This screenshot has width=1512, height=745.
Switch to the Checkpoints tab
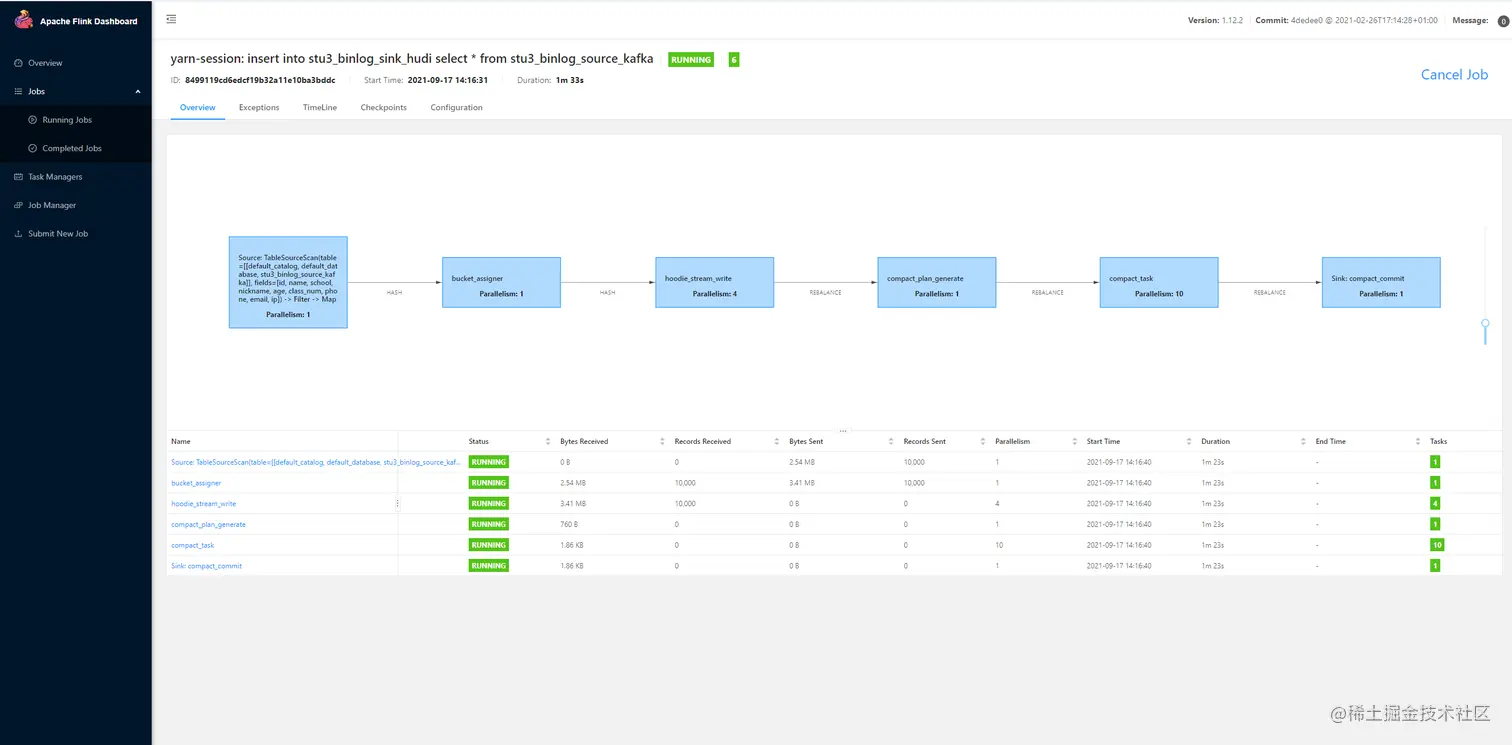(x=383, y=108)
